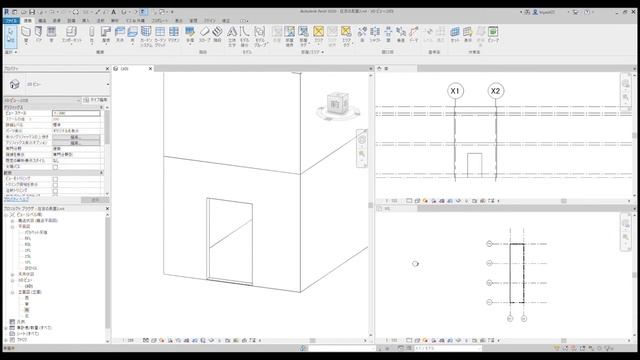Collapse the Graphics section in Properties
The image size is (640, 360).
coord(102,107)
